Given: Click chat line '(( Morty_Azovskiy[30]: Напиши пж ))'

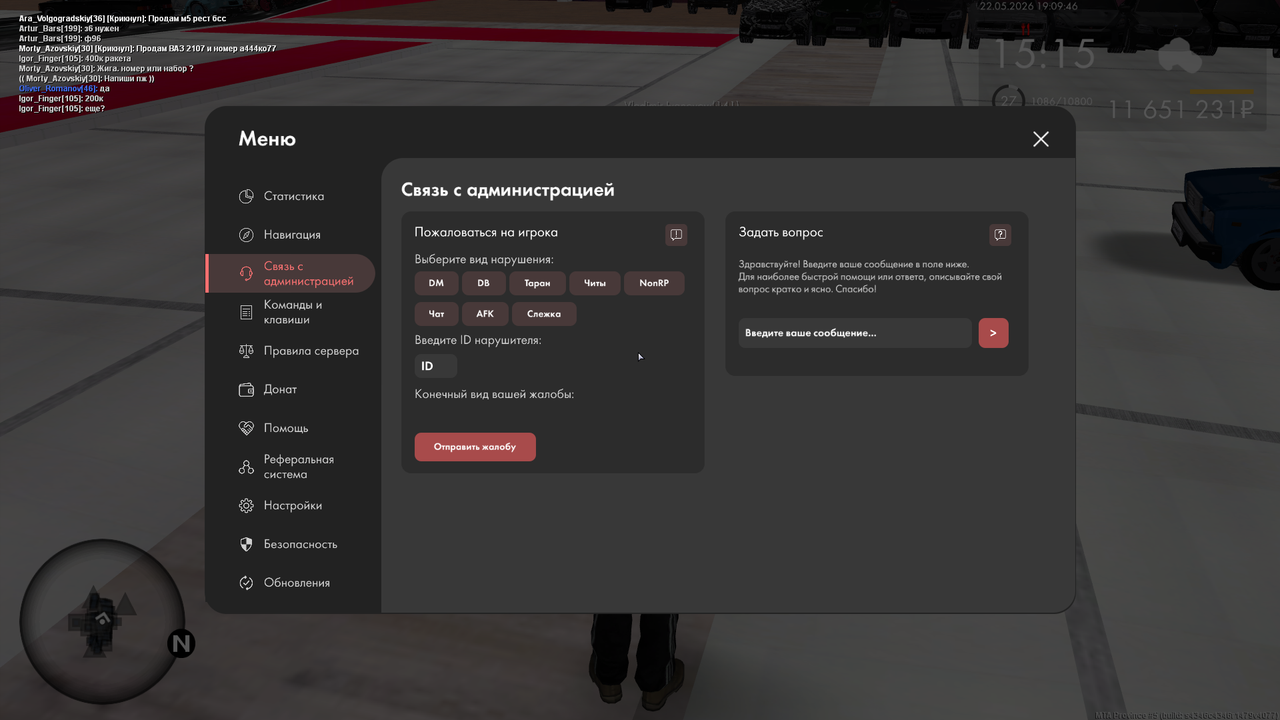Looking at the screenshot, I should [x=87, y=78].
